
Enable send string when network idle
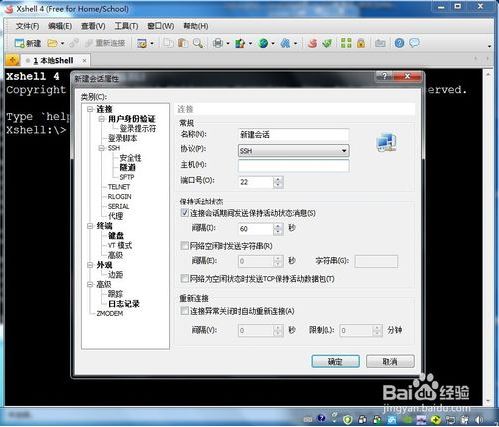pyautogui.click(x=184, y=246)
